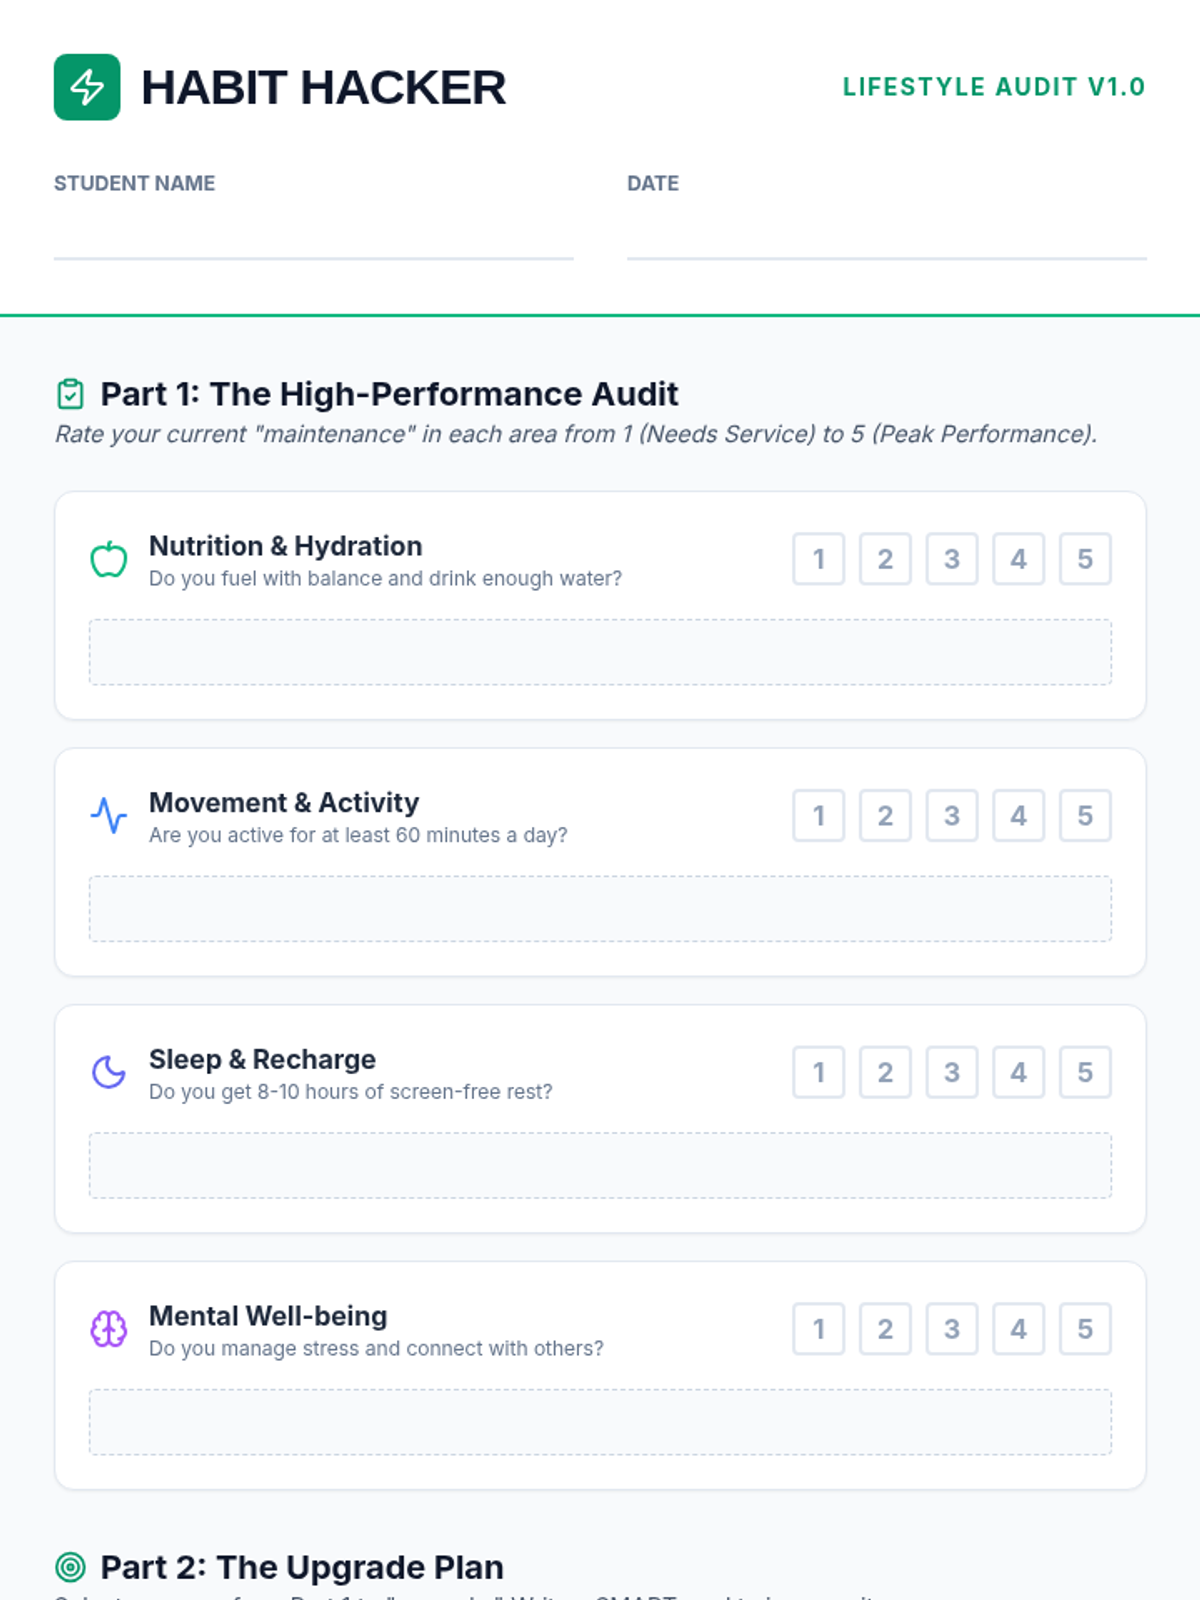Viewport: 1200px width, 1600px height.
Task: Click the pulse icon for Movement & Activity
Action: [x=109, y=816]
